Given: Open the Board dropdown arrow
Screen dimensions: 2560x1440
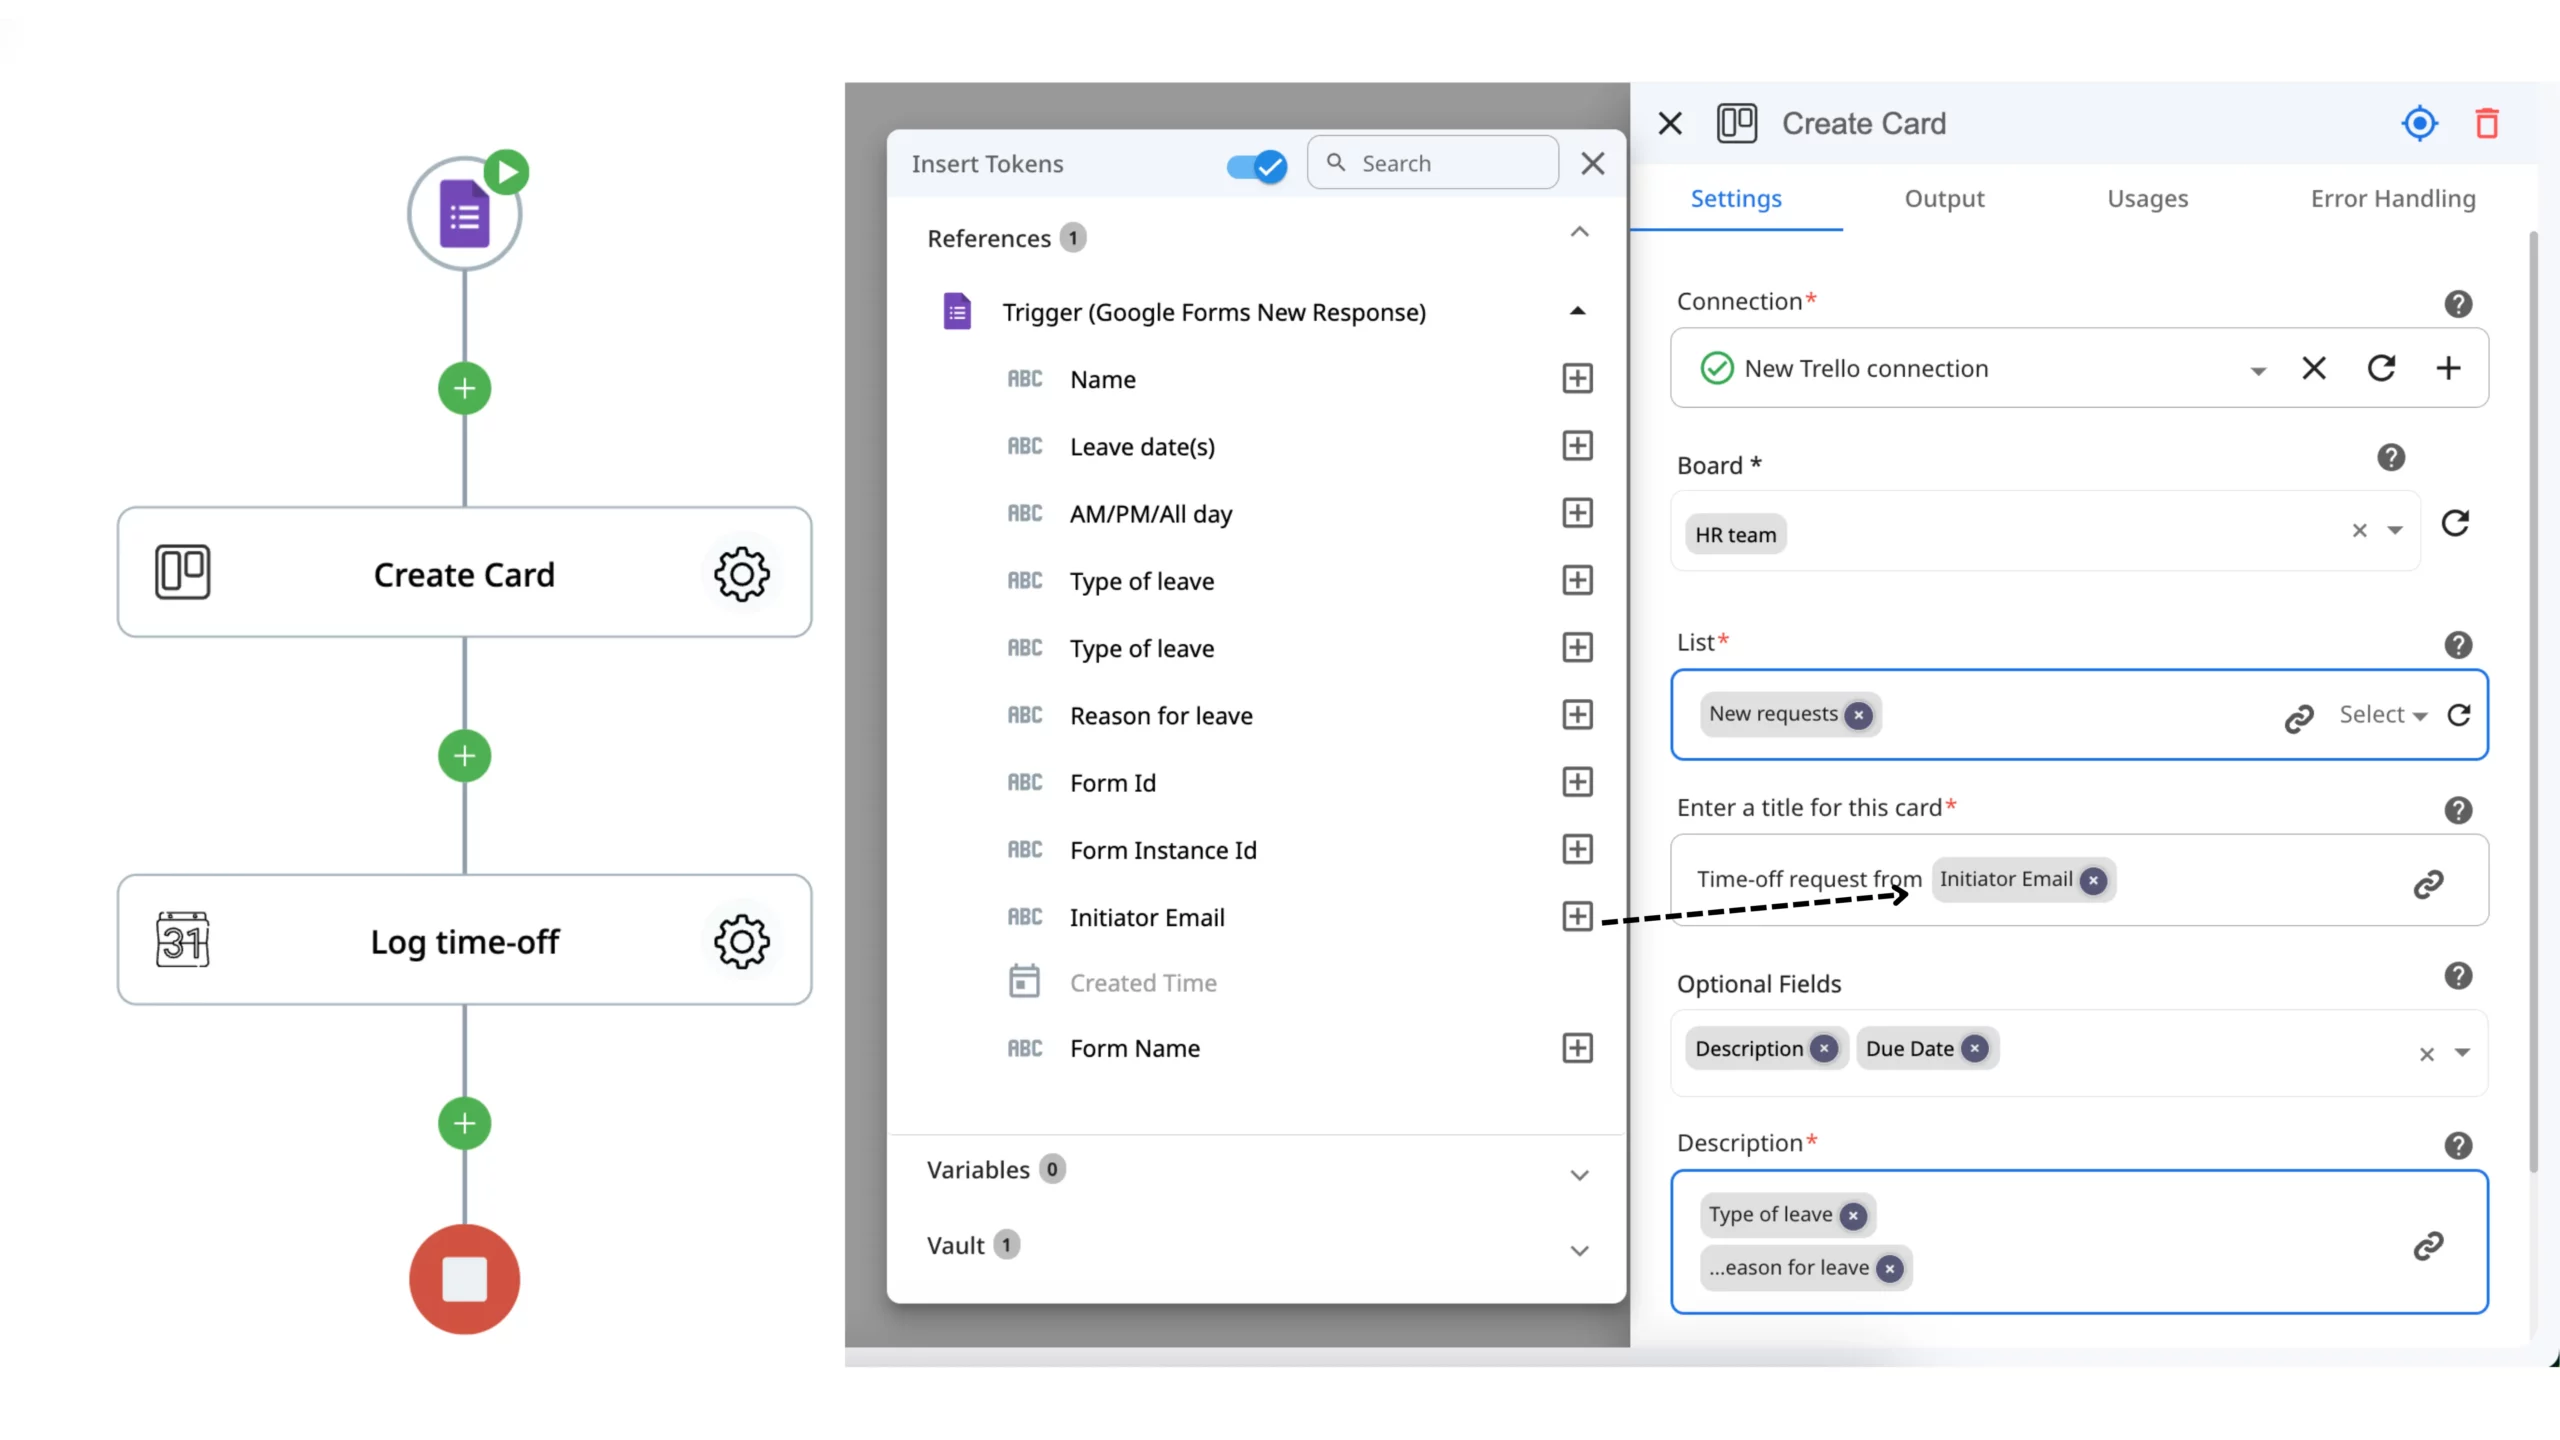Looking at the screenshot, I should point(2395,531).
